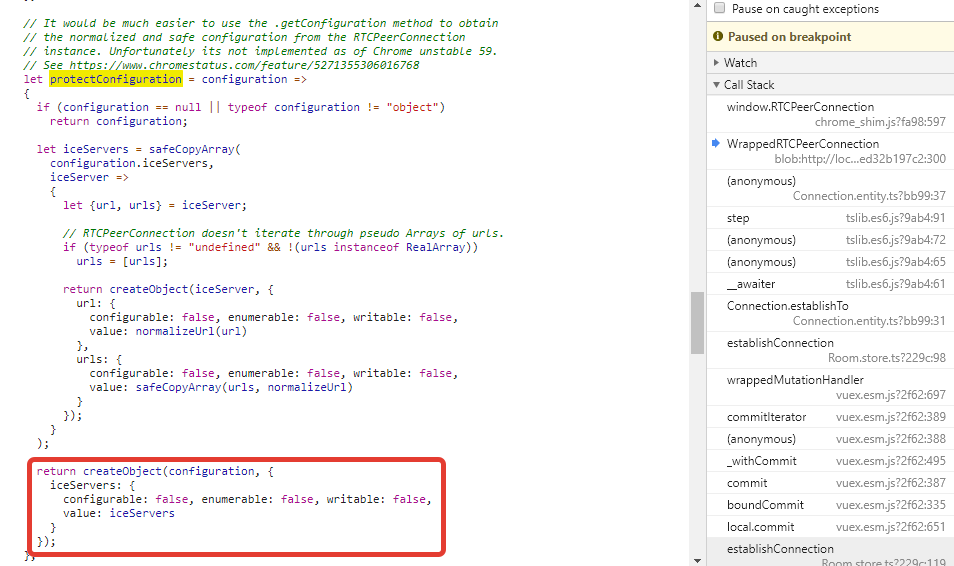Open tslib.es6.js?9ab4:65 source link
Image resolution: width=954 pixels, height=566 pixels.
(x=896, y=262)
